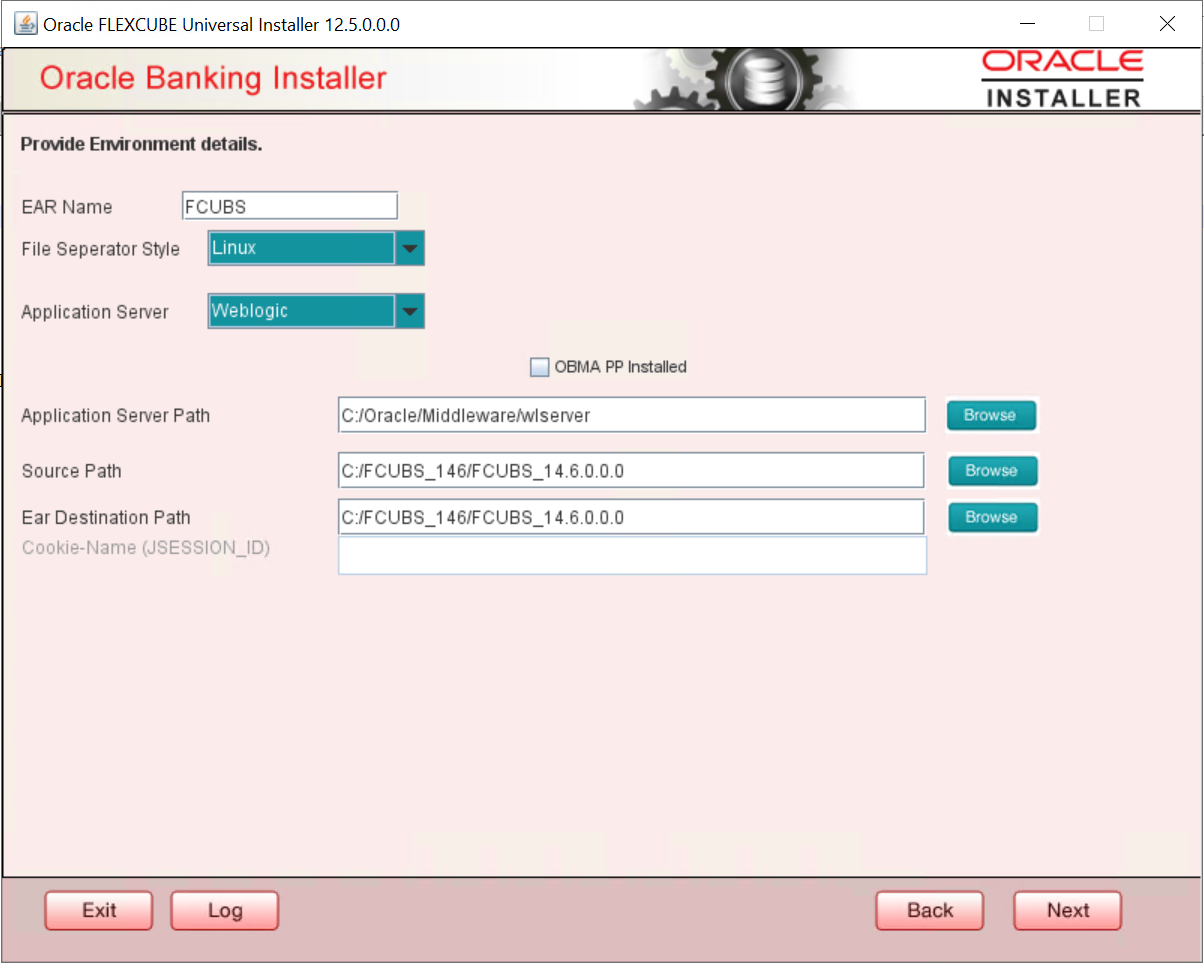Click the Oracle Installer logo
The height and width of the screenshot is (963, 1204).
click(x=1062, y=79)
